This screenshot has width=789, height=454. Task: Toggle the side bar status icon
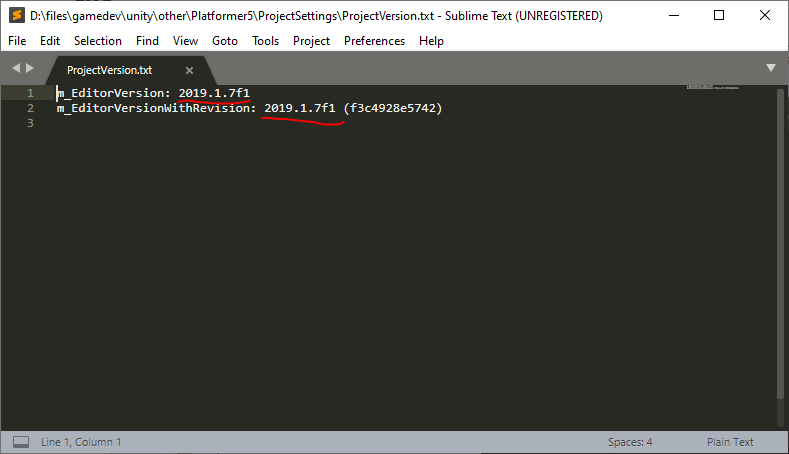coord(21,442)
